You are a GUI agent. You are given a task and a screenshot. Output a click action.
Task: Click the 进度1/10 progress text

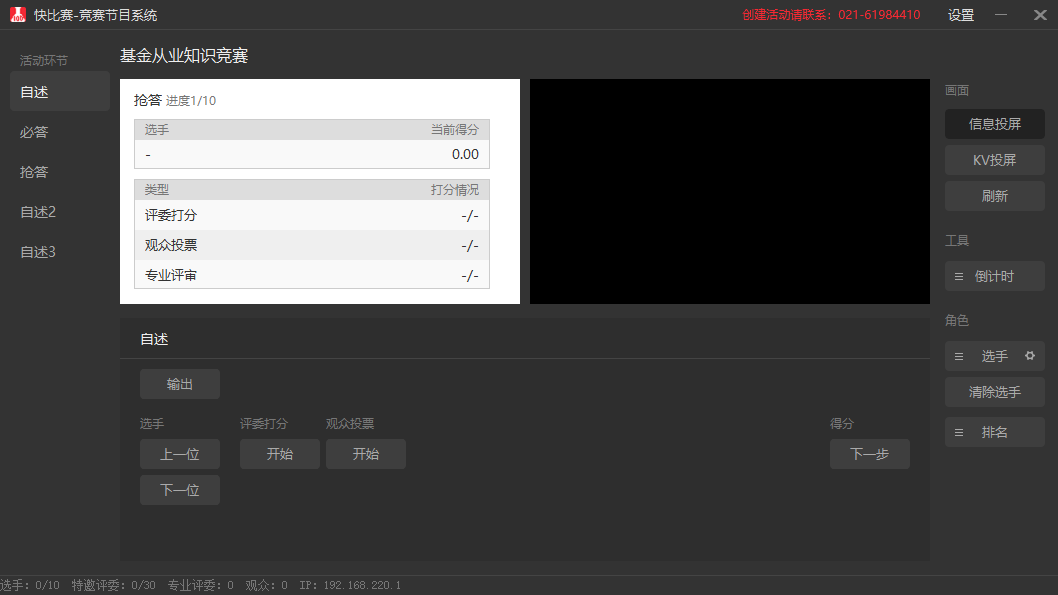[x=191, y=101]
